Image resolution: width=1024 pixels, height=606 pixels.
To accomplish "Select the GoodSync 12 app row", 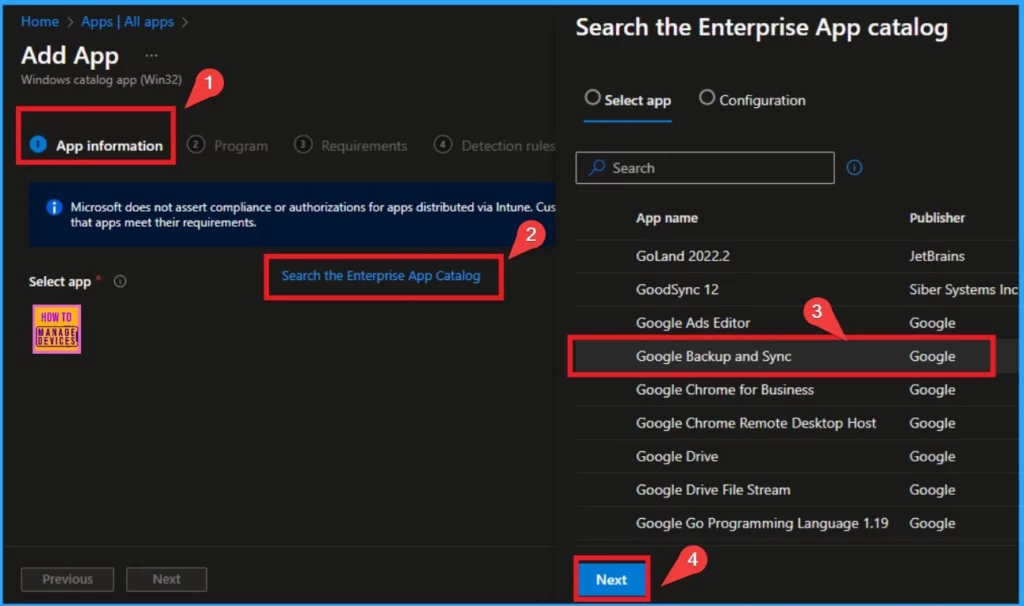I will click(x=797, y=289).
